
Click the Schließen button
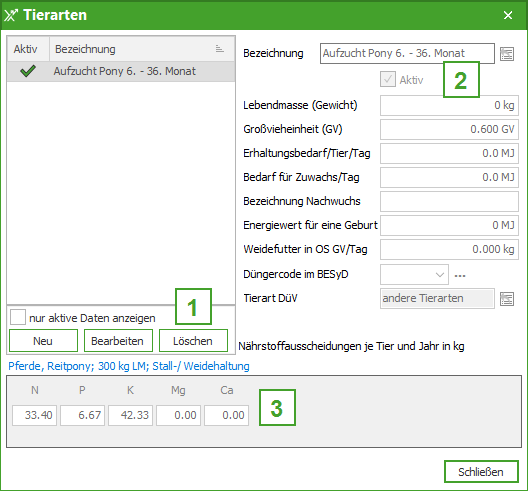[x=481, y=471]
